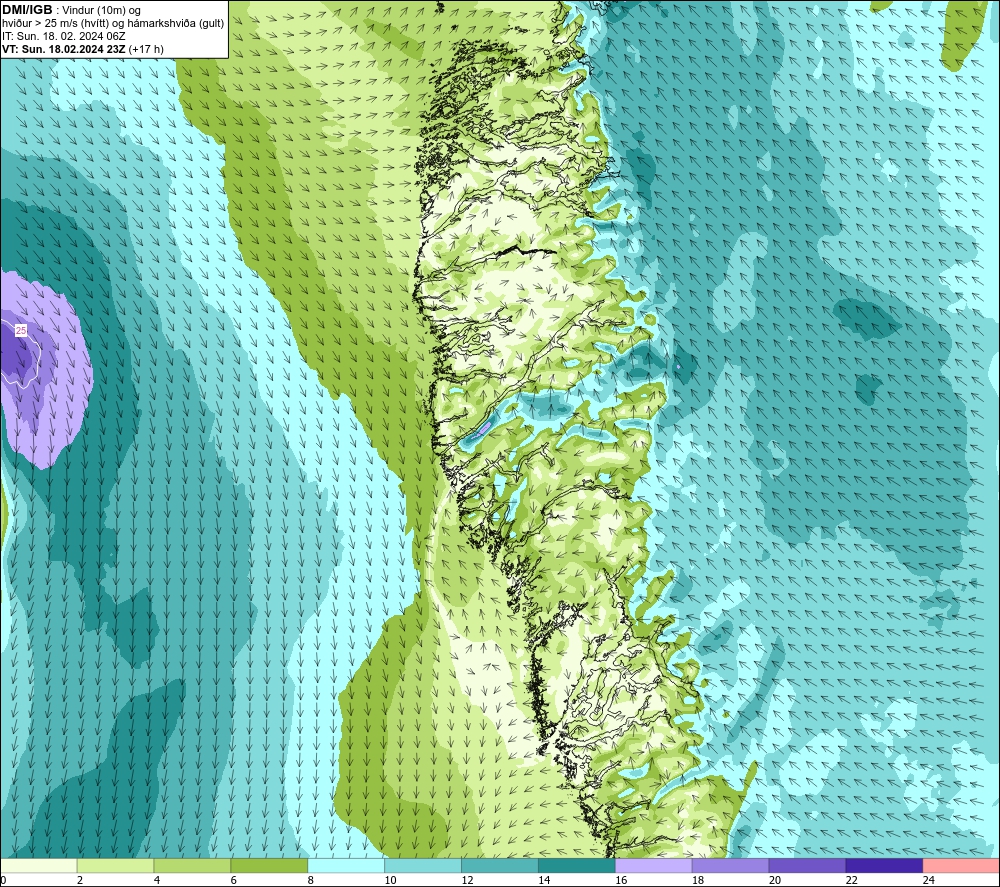The width and height of the screenshot is (1000, 887).
Task: Click the light green 2–4 m/s legend swatch
Action: tap(115, 865)
